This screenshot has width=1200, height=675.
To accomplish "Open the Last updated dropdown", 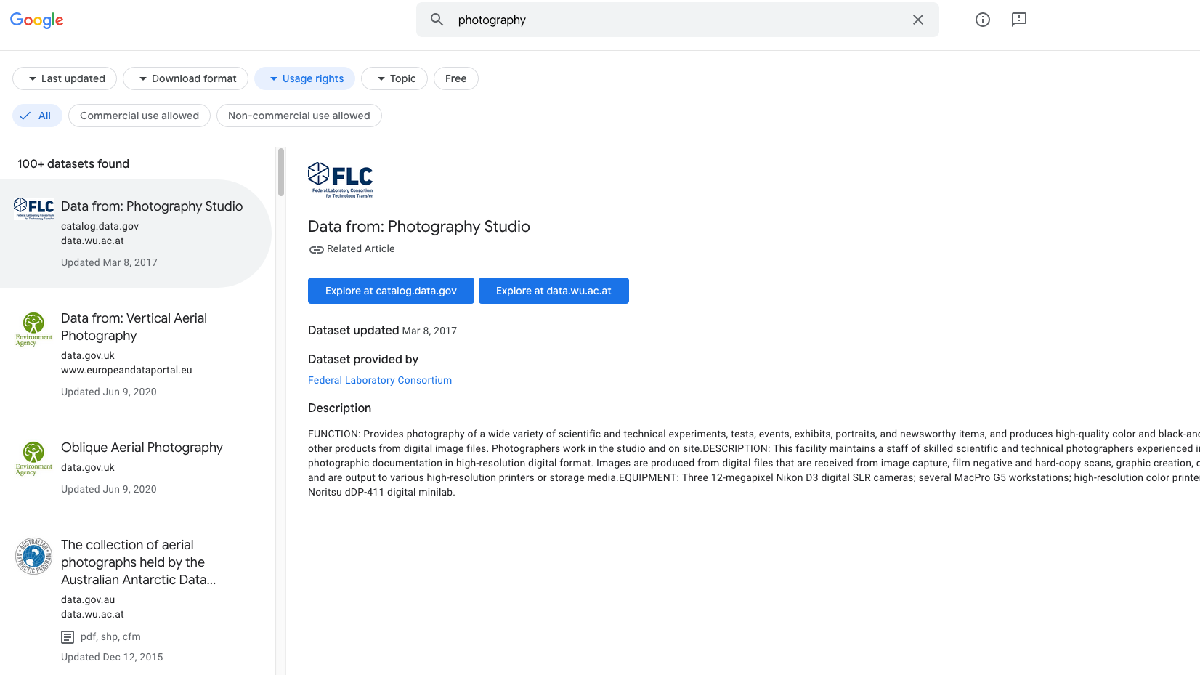I will coord(64,78).
